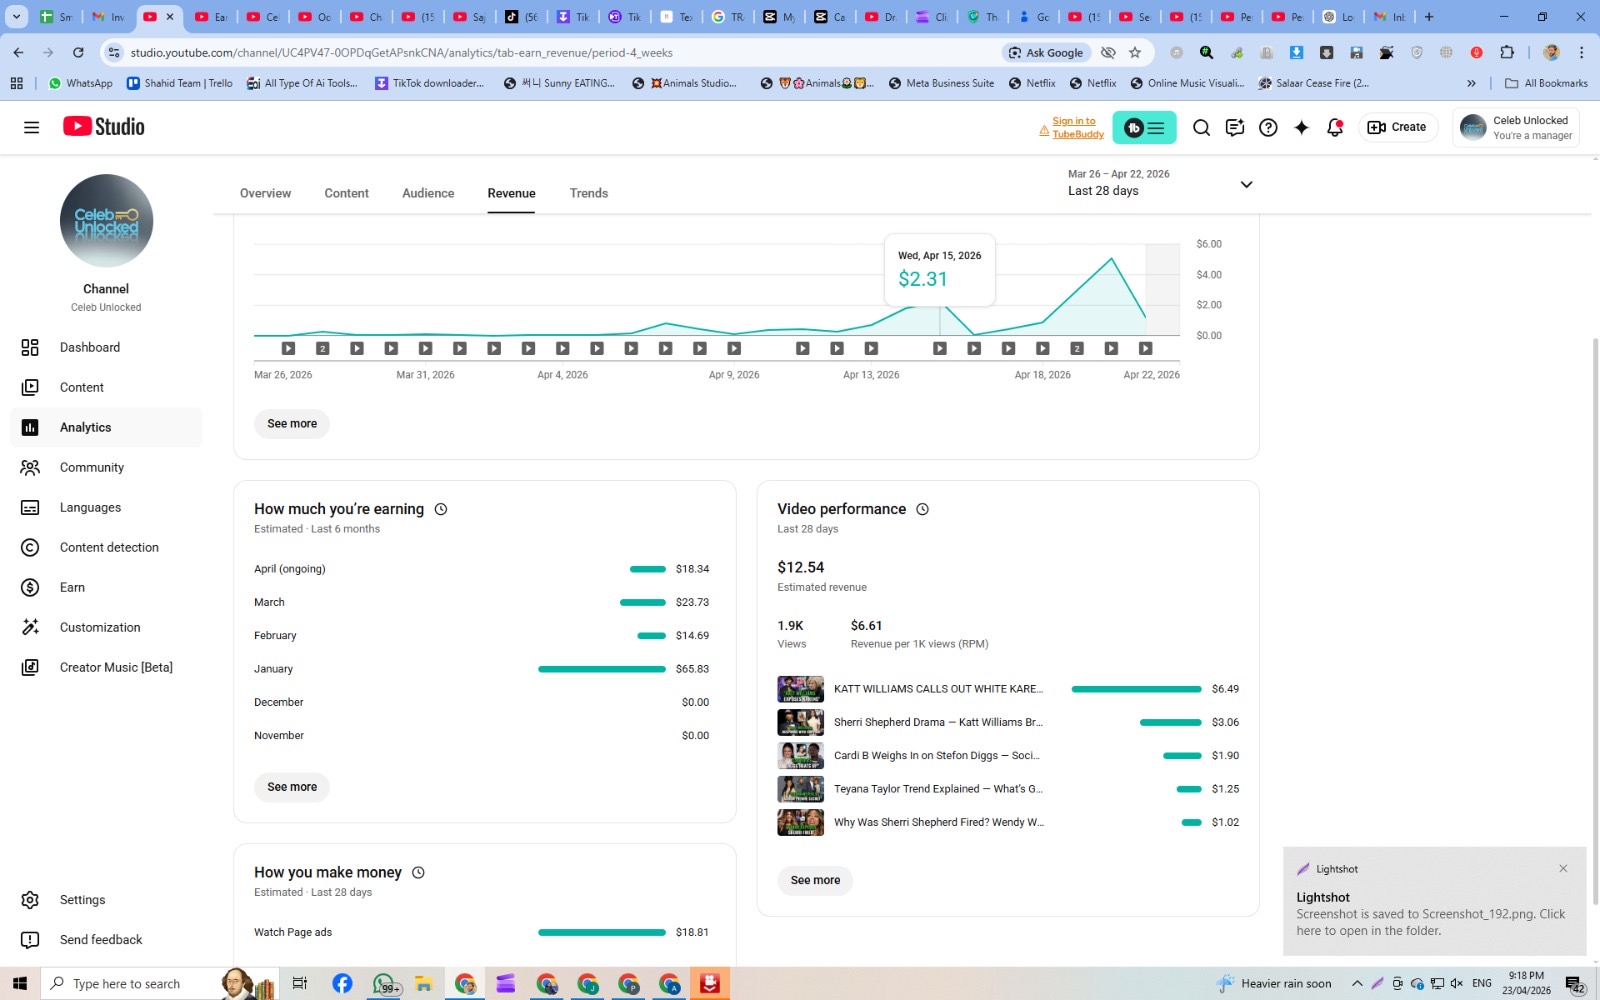
Task: Open File Explorer from the taskbar
Action: [423, 983]
